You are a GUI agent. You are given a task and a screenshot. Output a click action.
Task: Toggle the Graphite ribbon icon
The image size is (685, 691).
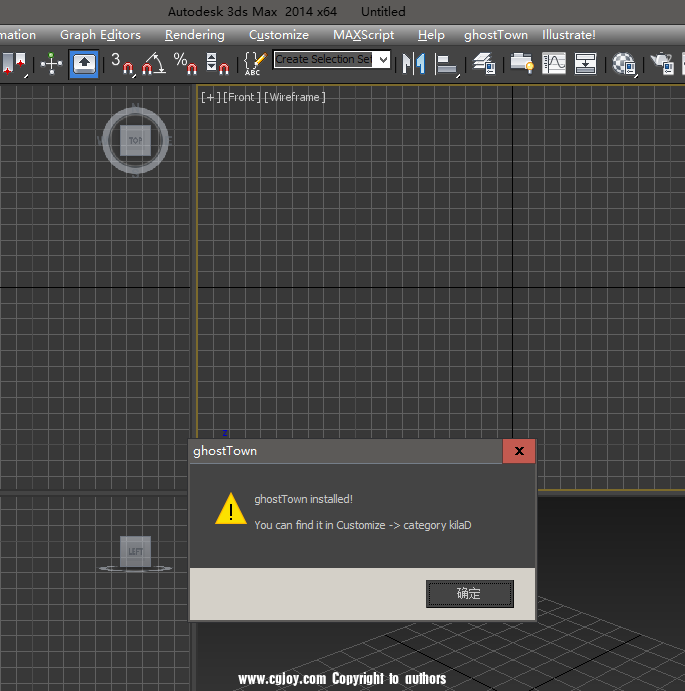tap(522, 63)
